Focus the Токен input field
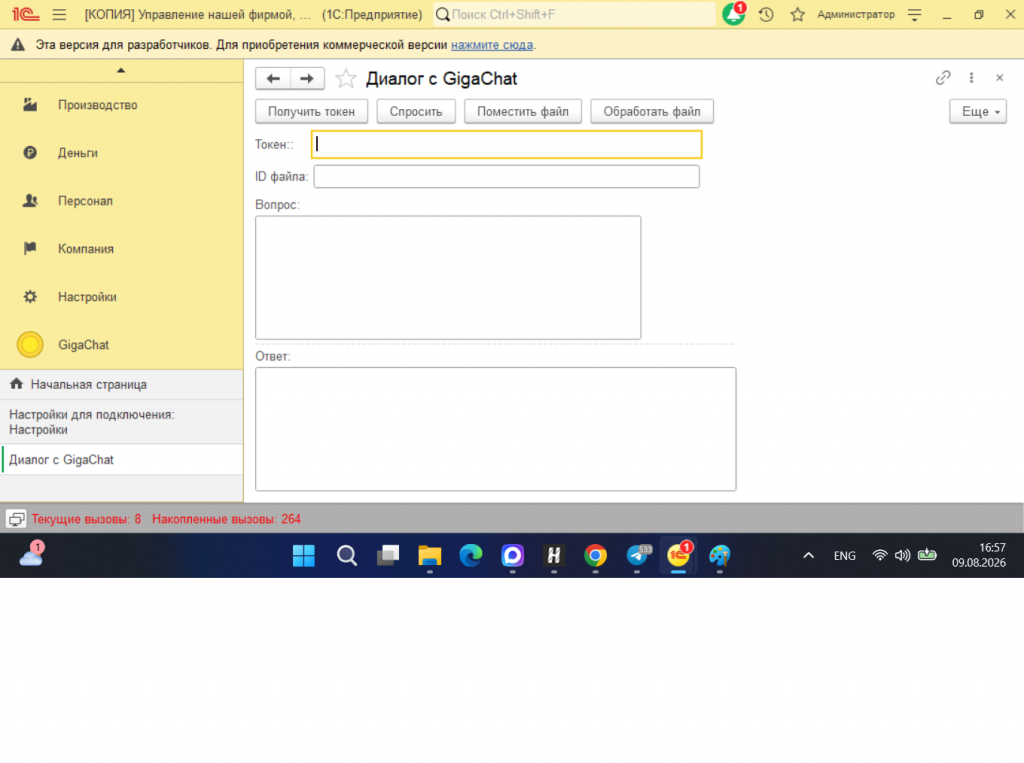Screen dimensions: 1024x763 point(507,144)
